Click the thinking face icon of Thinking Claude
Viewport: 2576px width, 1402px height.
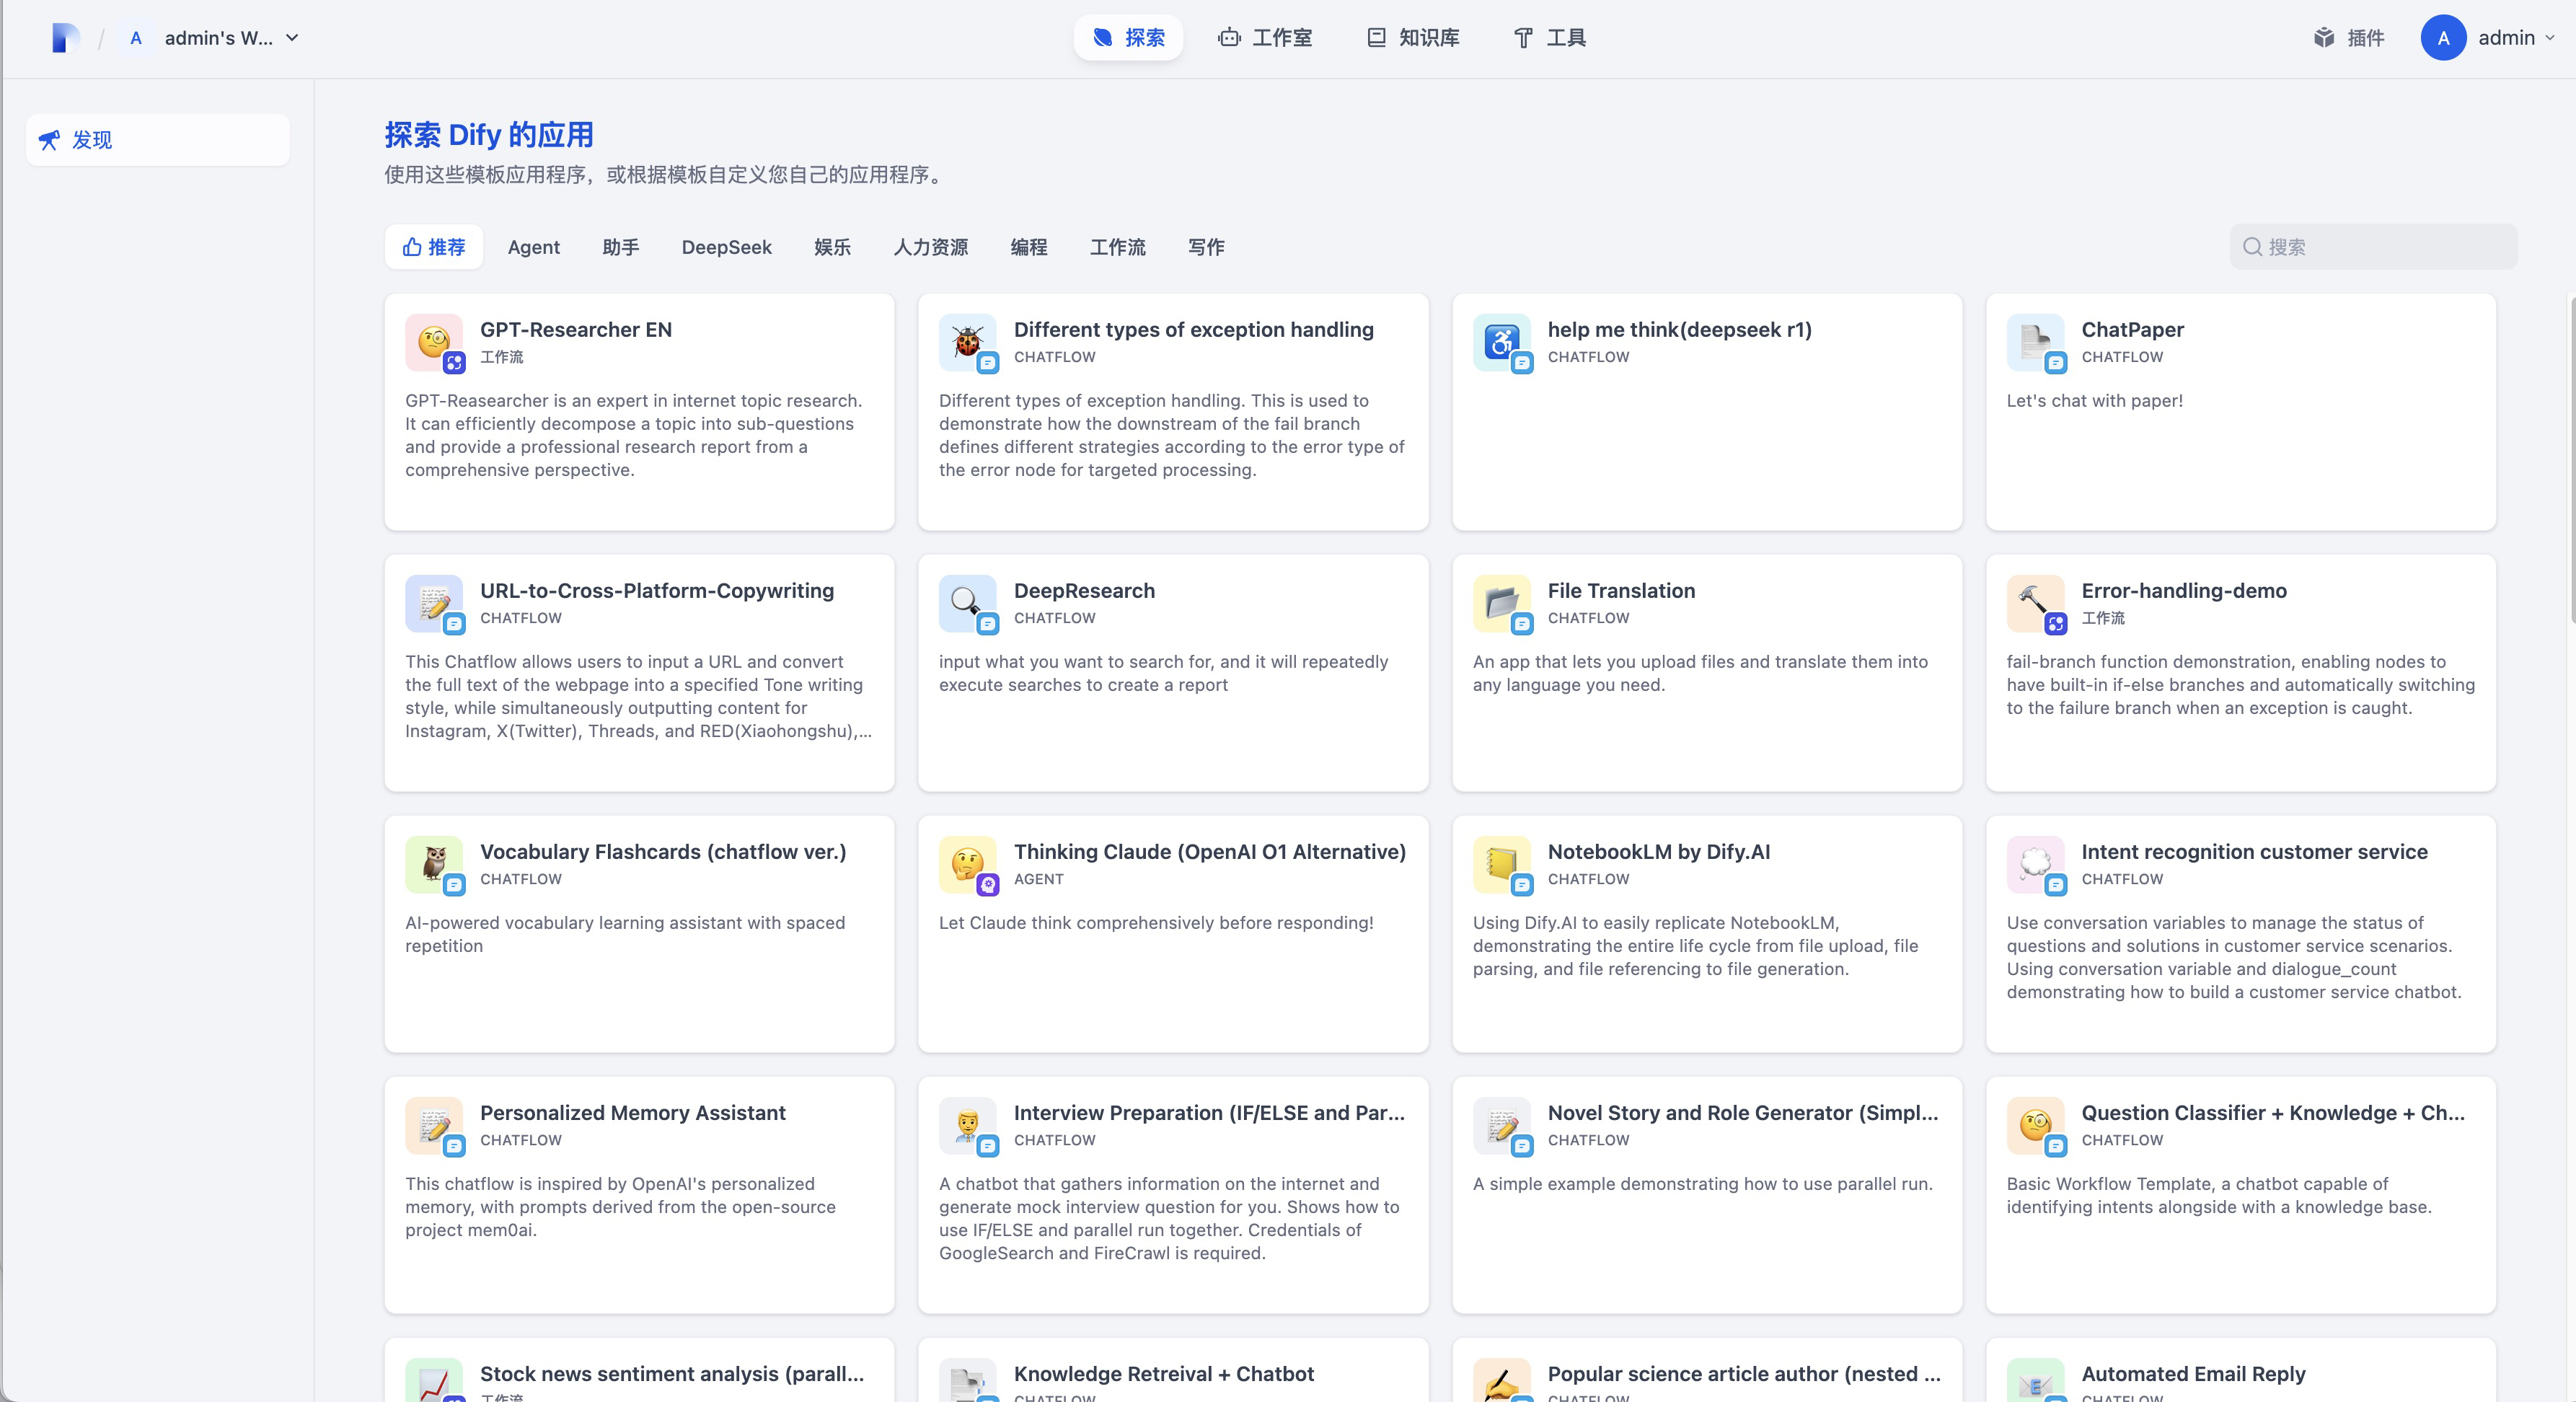[x=967, y=864]
